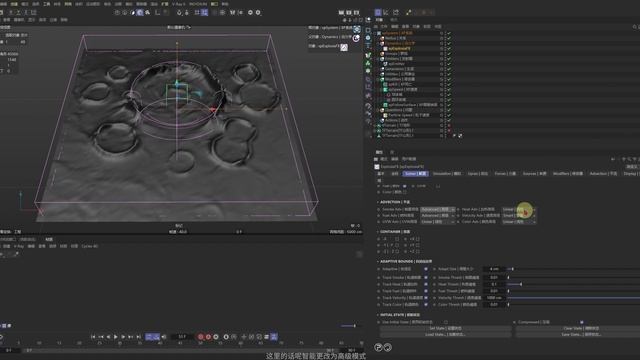Screen dimensions: 640x360
Task: Switch to the Advection tab
Action: [x=603, y=174]
